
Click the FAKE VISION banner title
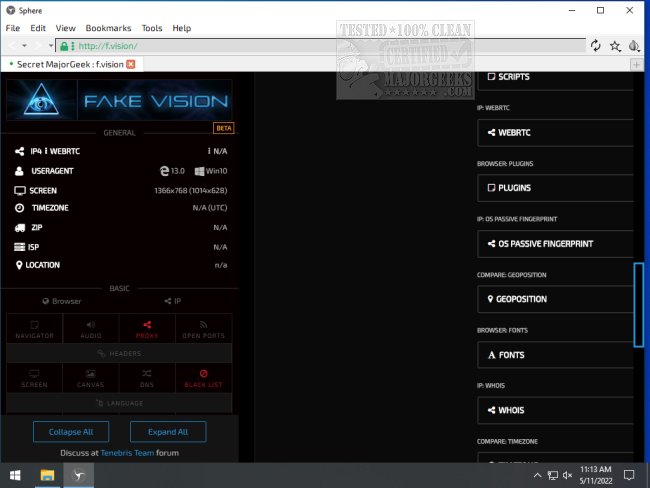(x=156, y=101)
